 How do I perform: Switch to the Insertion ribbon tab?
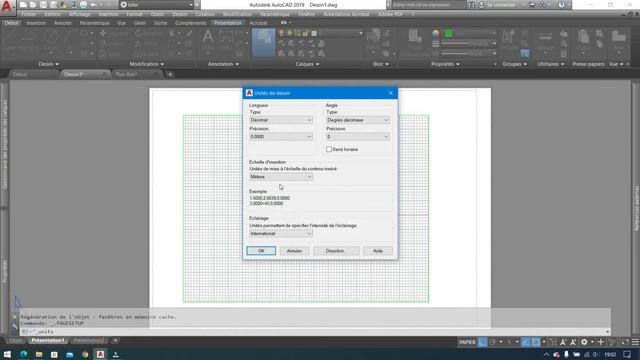point(36,23)
